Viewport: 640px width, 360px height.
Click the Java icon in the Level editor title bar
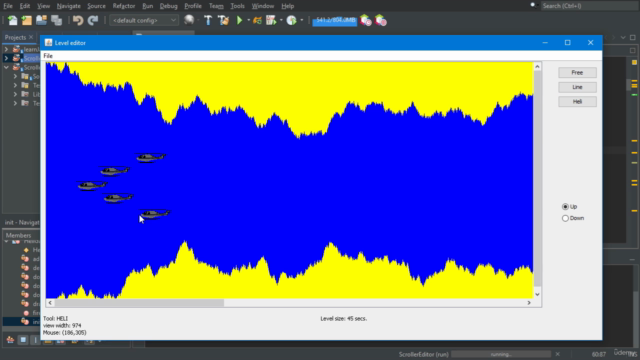click(49, 42)
